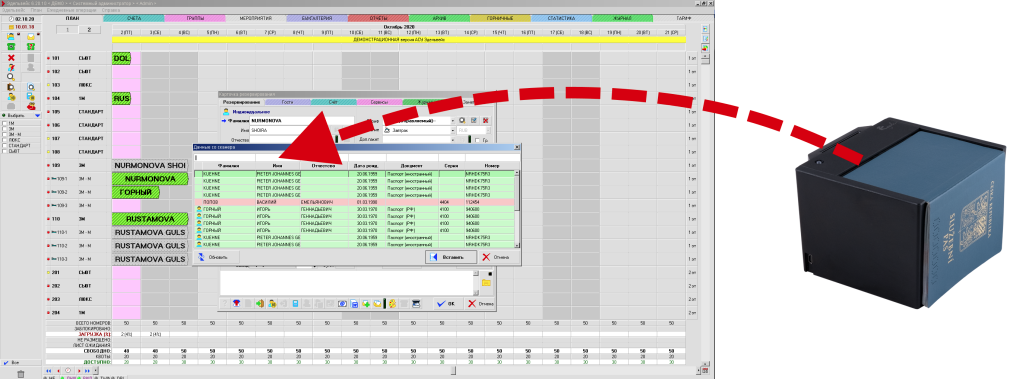Open the Гости tab in reservation card
Image resolution: width=1024 pixels, height=379 pixels.
click(287, 102)
